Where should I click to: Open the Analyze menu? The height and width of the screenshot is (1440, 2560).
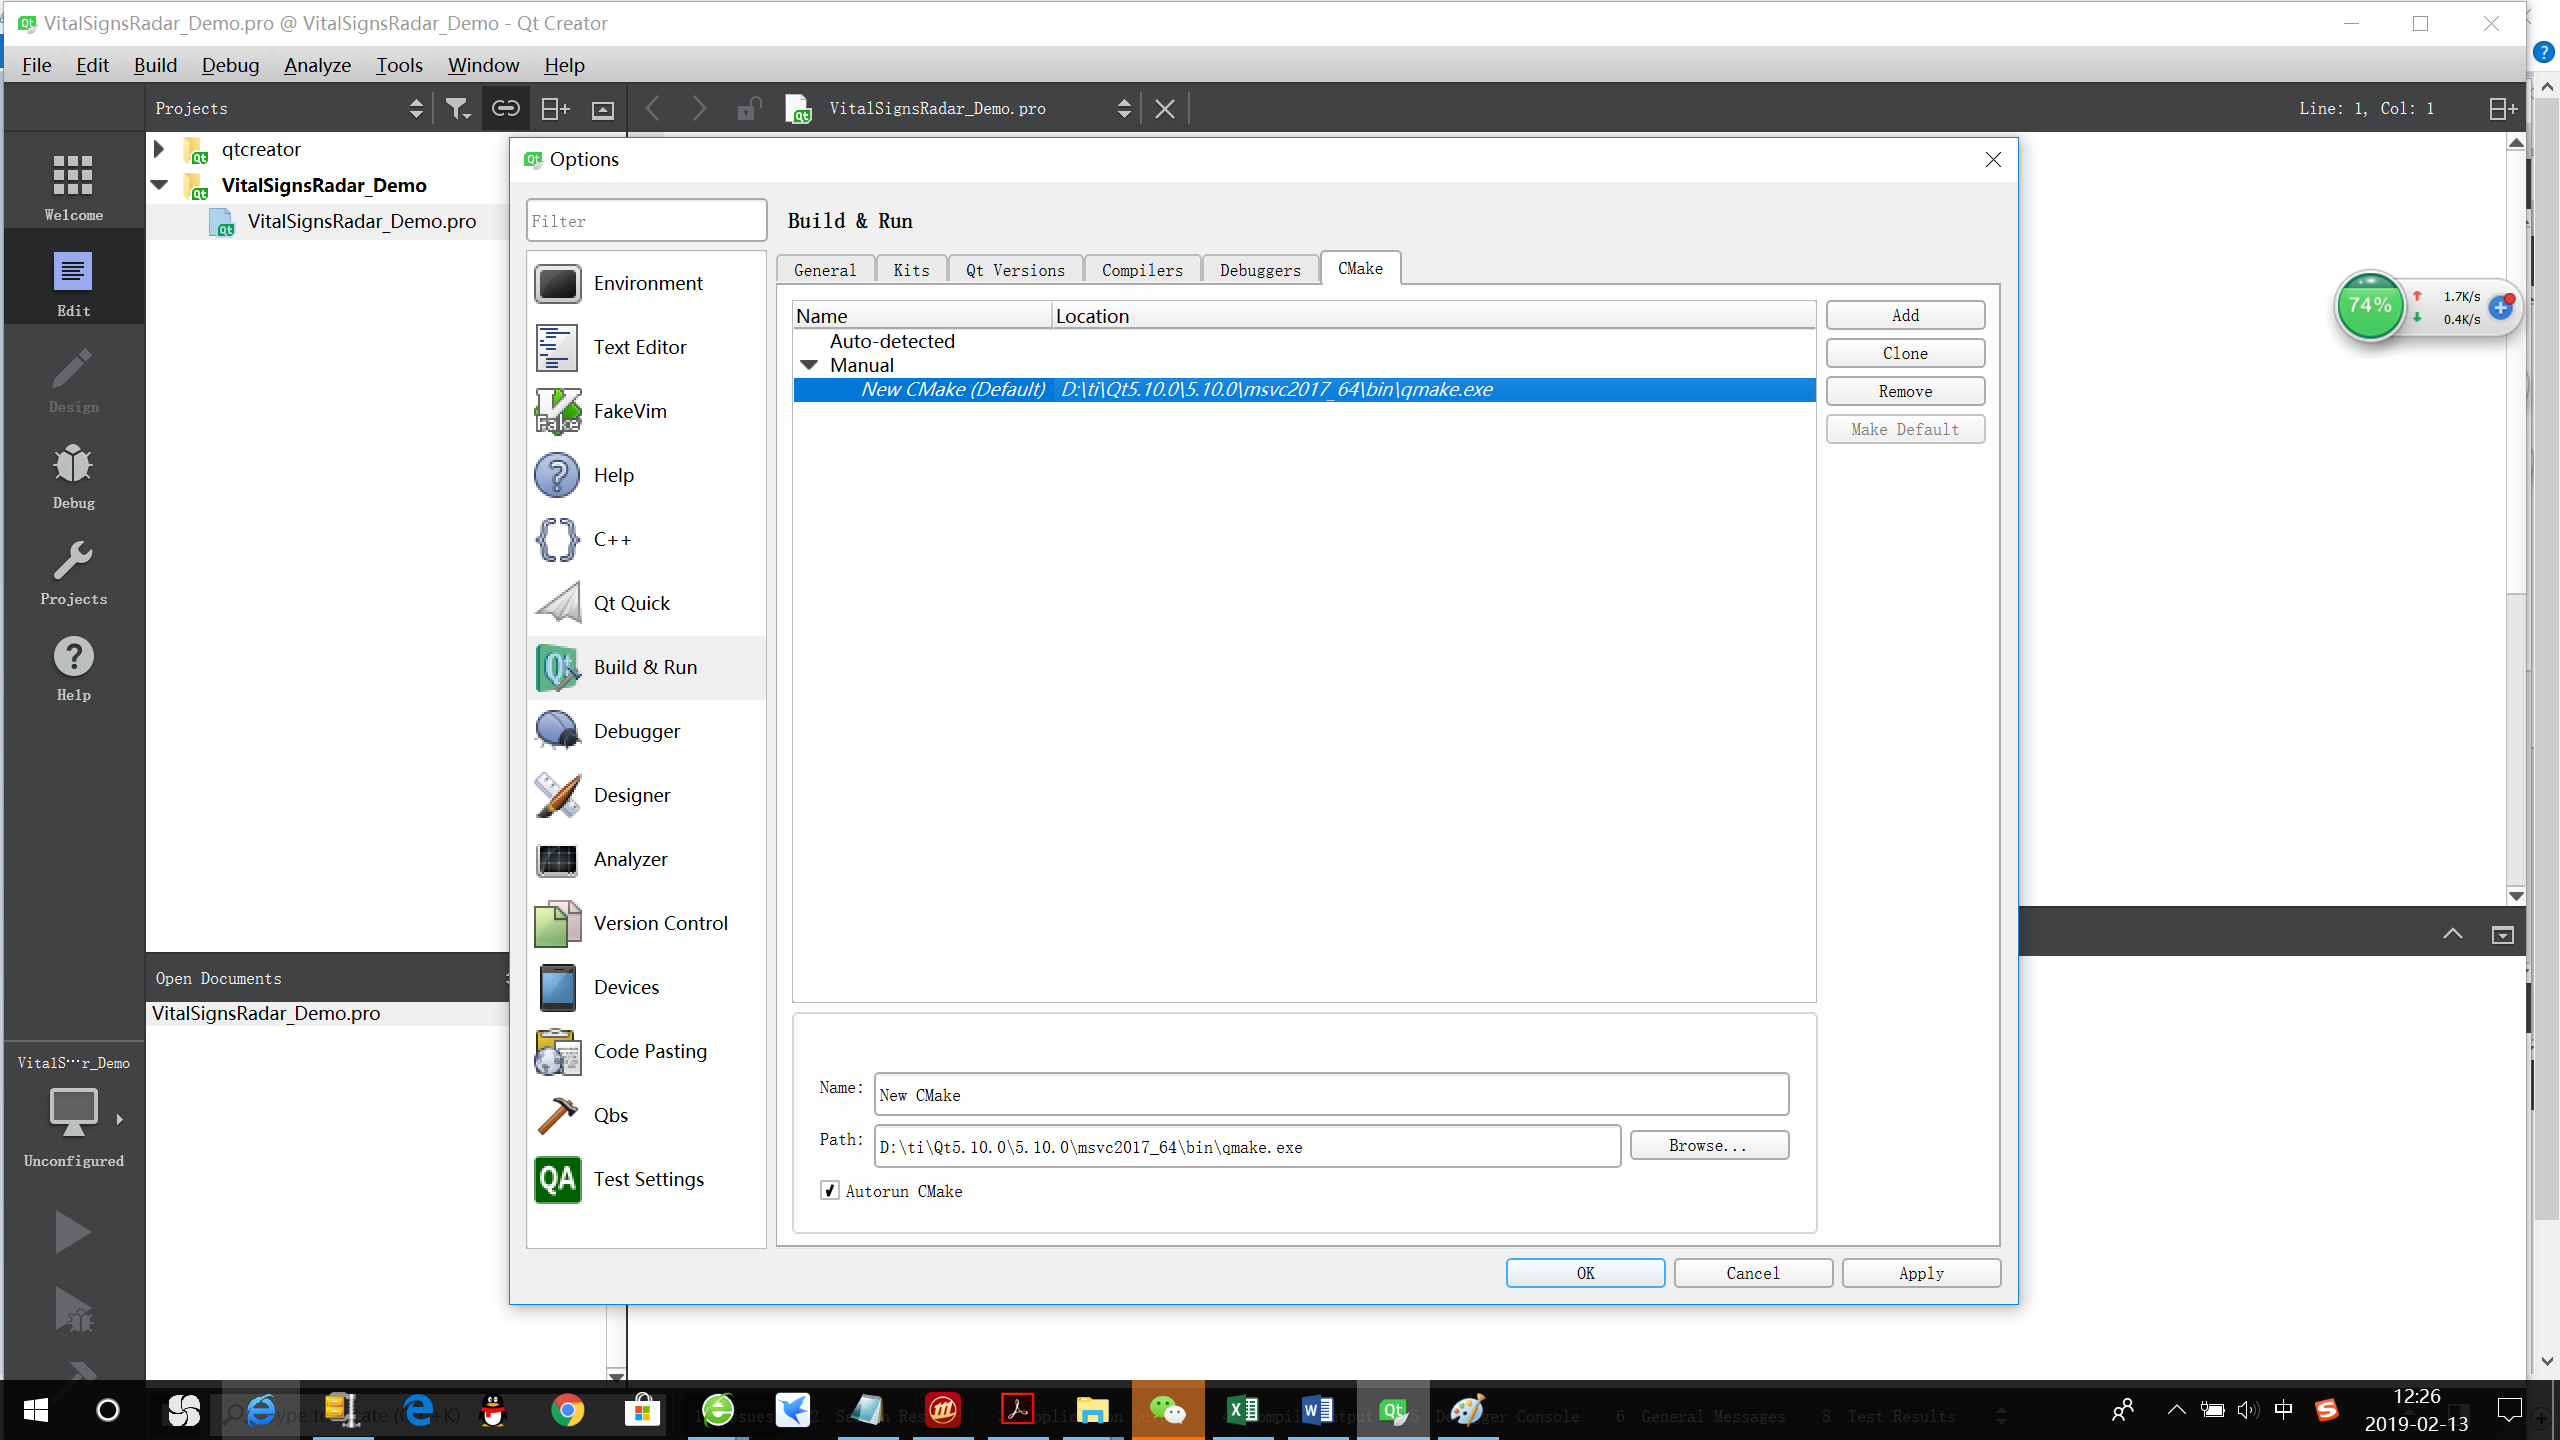pos(317,65)
